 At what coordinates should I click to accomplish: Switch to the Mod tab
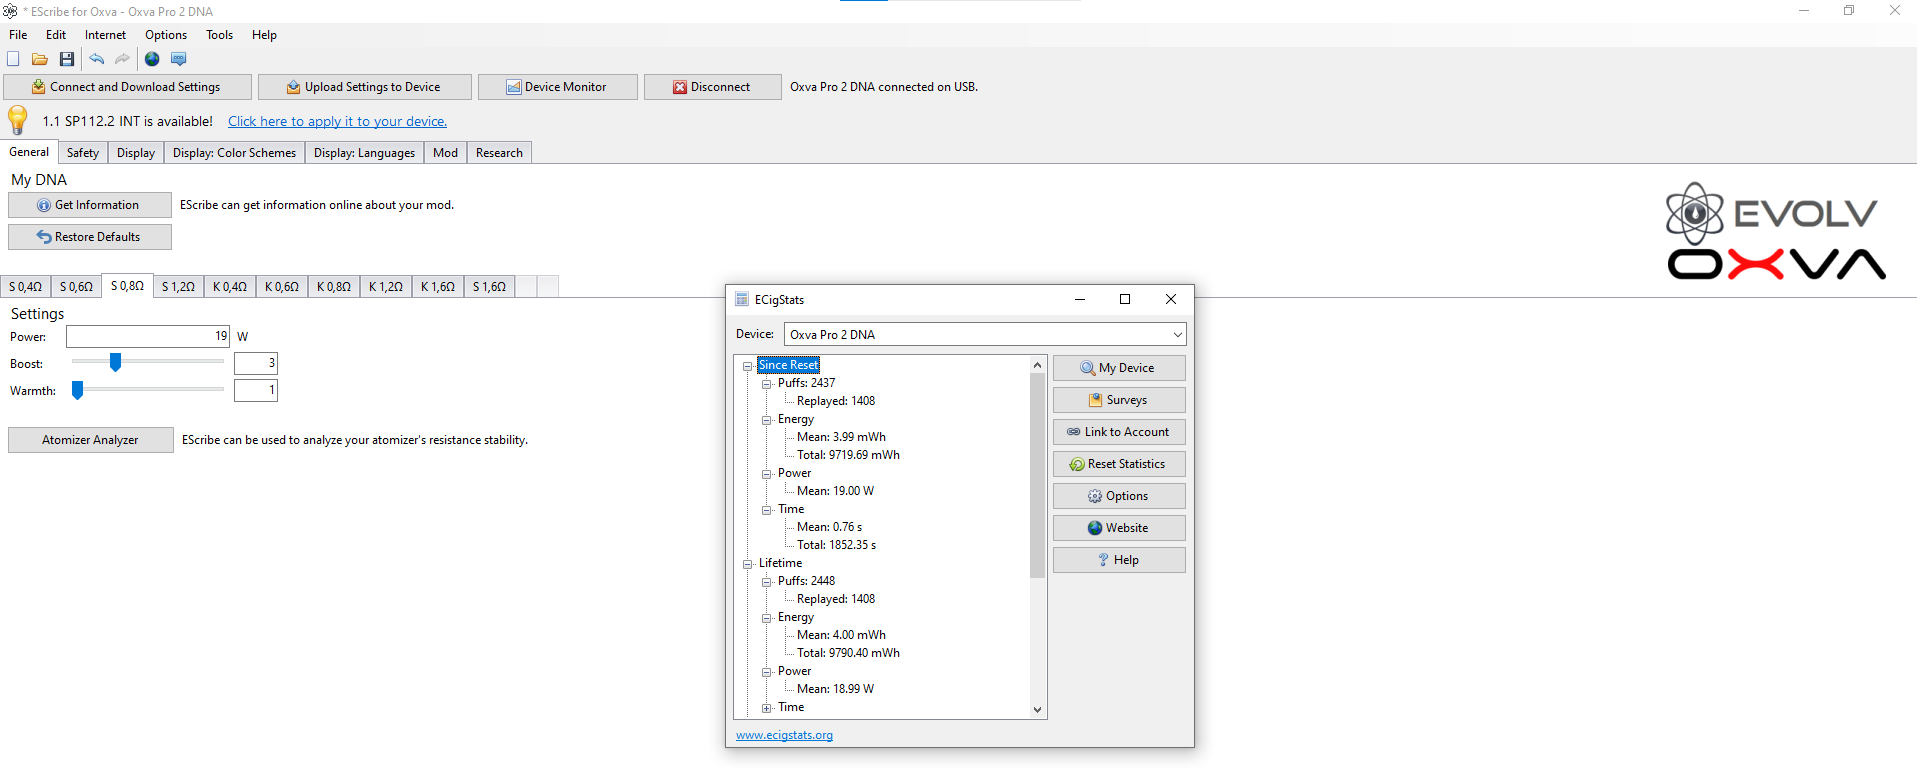coord(446,153)
